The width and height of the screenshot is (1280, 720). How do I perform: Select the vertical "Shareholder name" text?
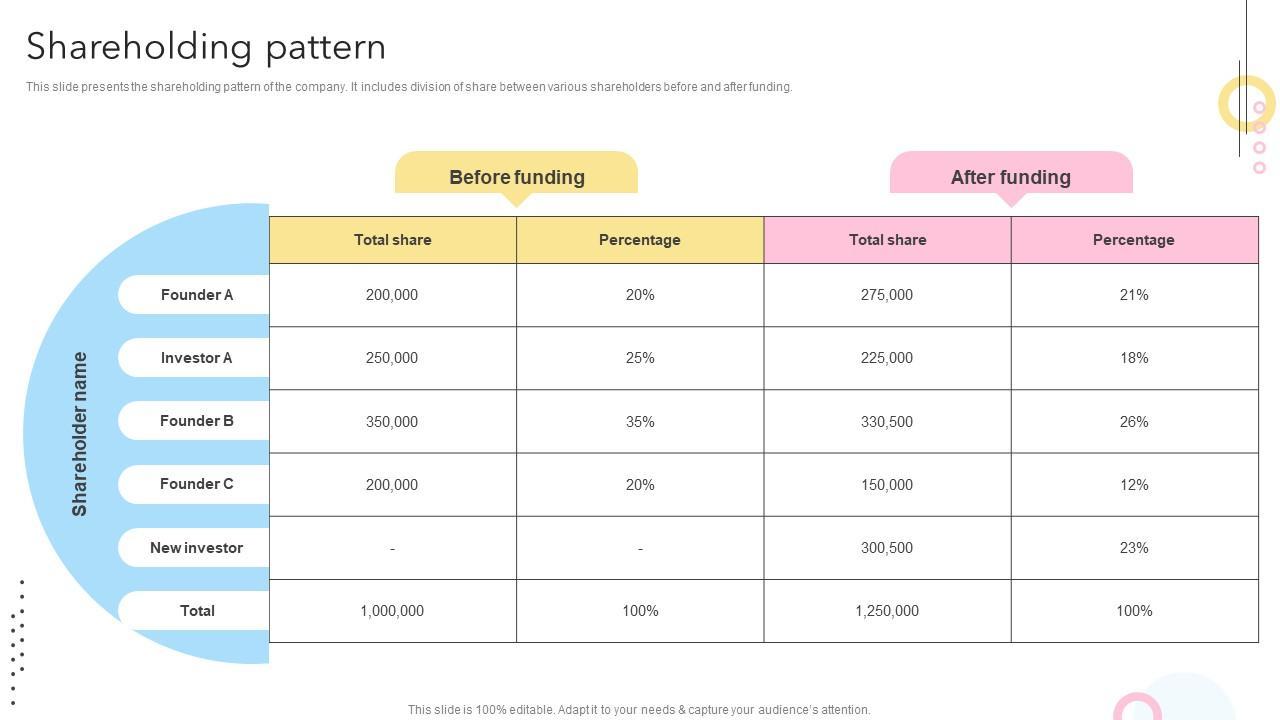(80, 434)
